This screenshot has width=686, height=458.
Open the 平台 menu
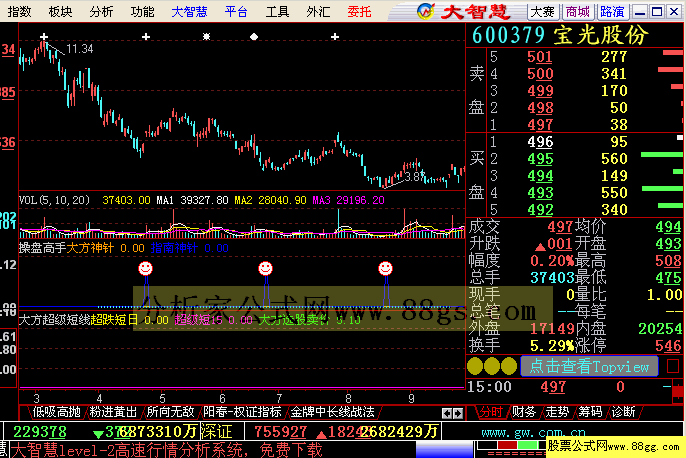tap(236, 11)
